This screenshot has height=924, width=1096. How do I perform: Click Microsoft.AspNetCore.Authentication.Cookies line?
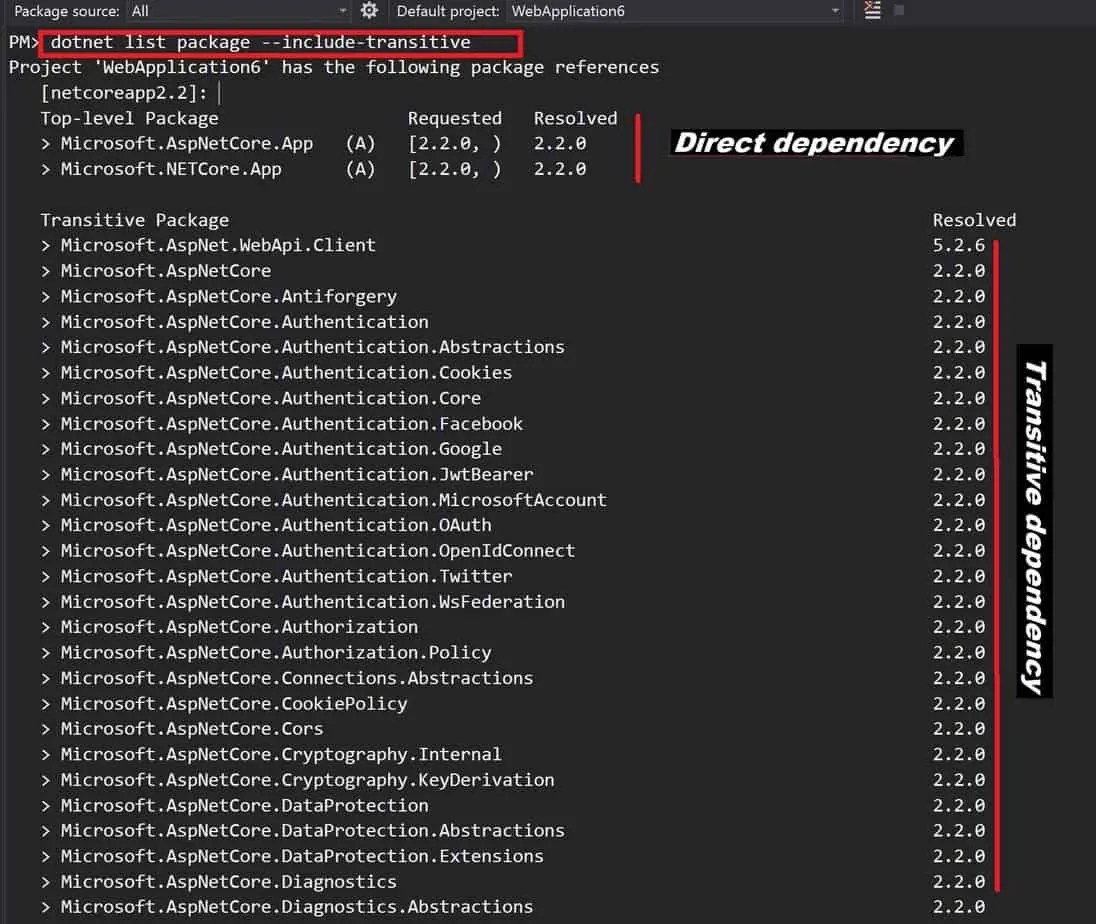click(276, 373)
